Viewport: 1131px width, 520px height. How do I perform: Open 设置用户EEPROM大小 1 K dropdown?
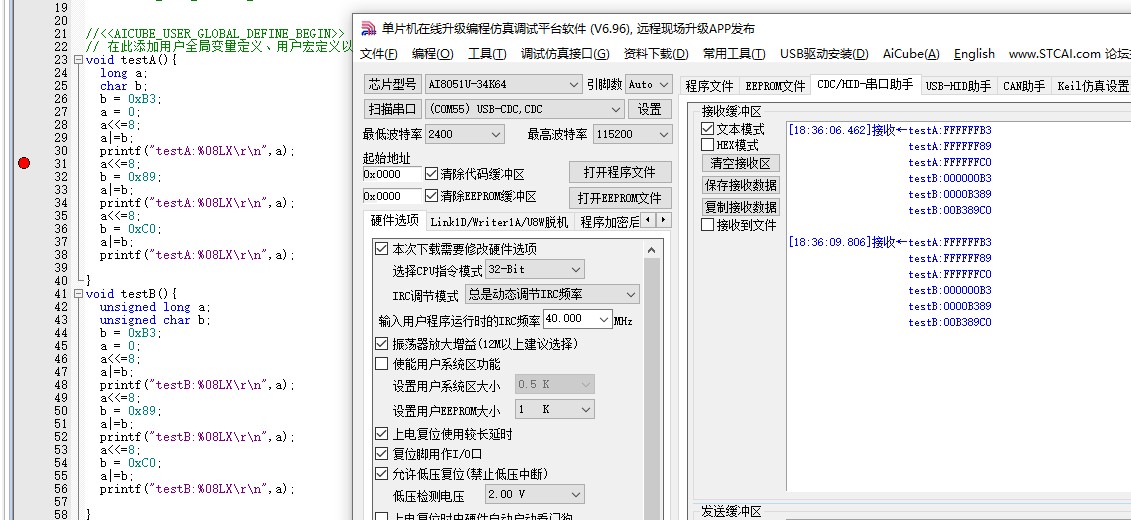tap(555, 410)
